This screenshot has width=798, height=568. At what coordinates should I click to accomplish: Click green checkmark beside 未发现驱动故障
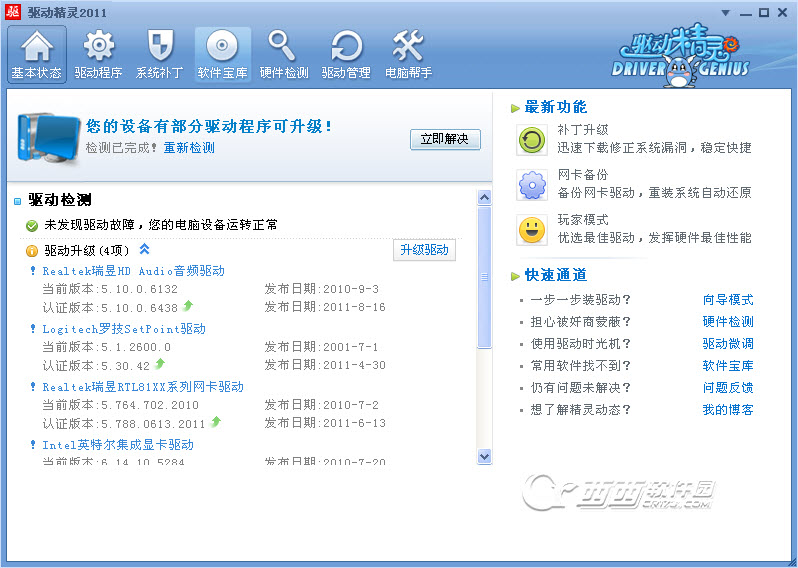click(x=32, y=225)
